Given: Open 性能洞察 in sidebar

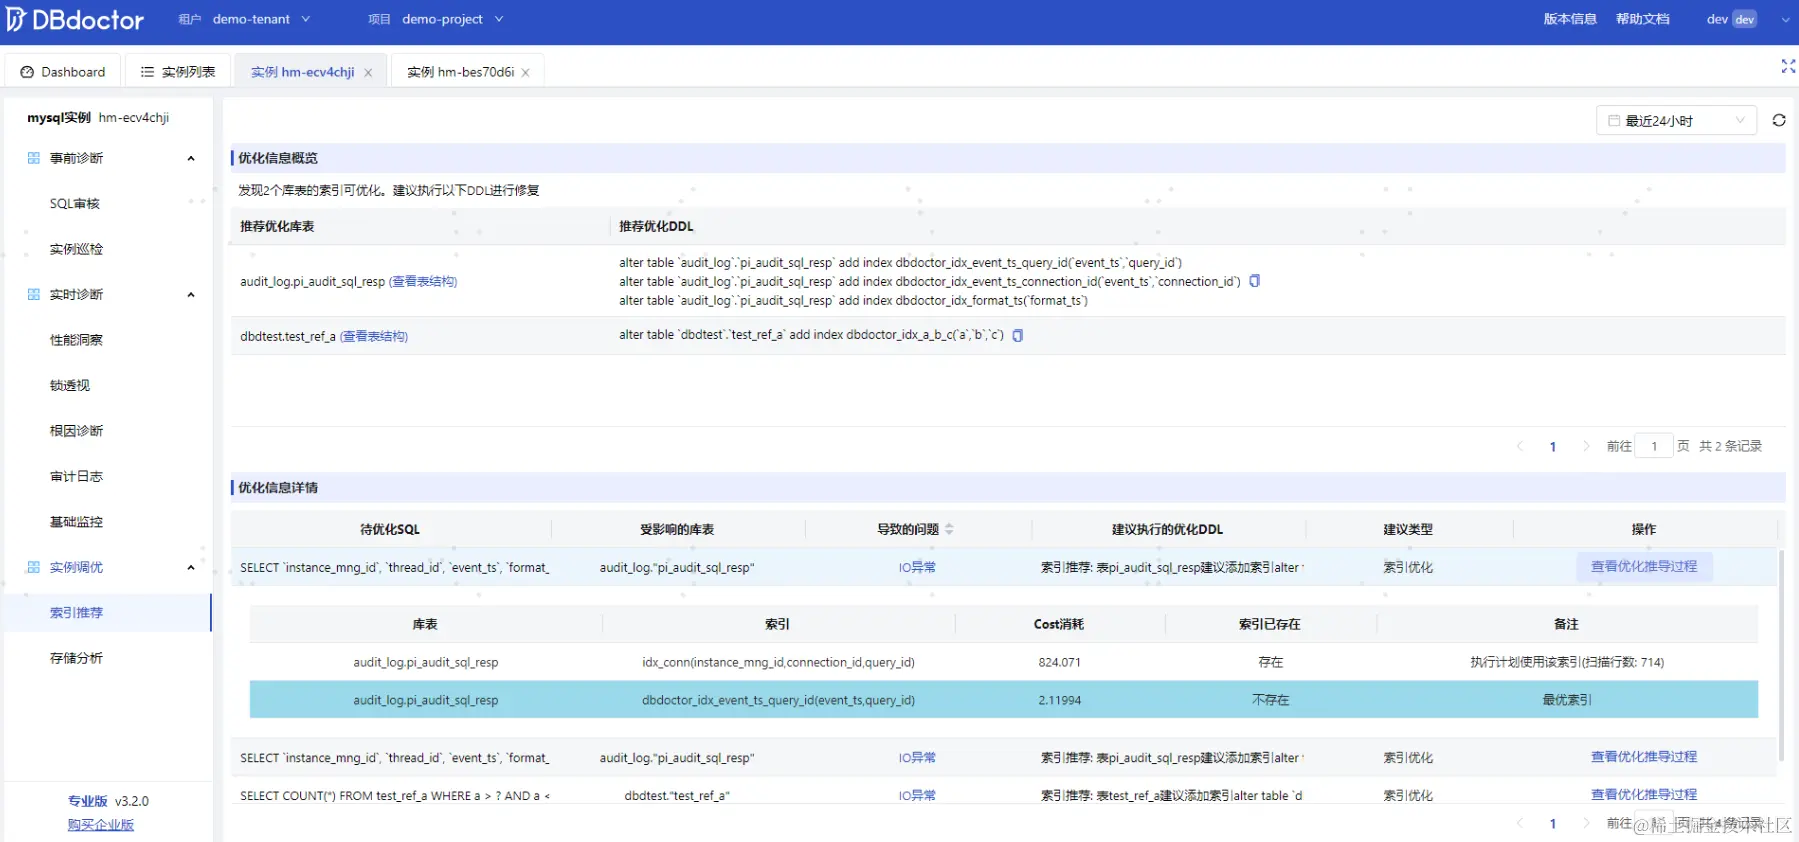Looking at the screenshot, I should pos(76,340).
